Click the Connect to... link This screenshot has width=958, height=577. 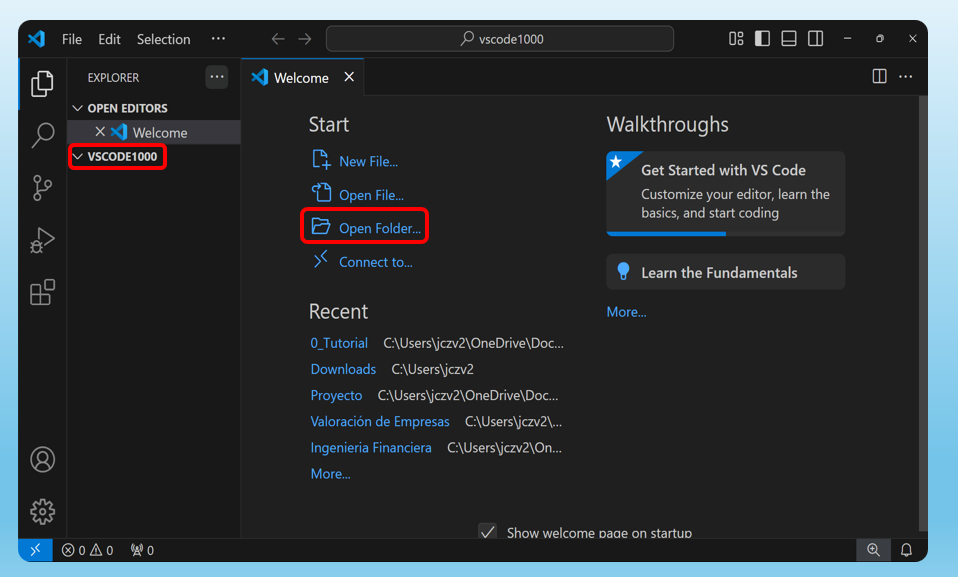tap(376, 262)
